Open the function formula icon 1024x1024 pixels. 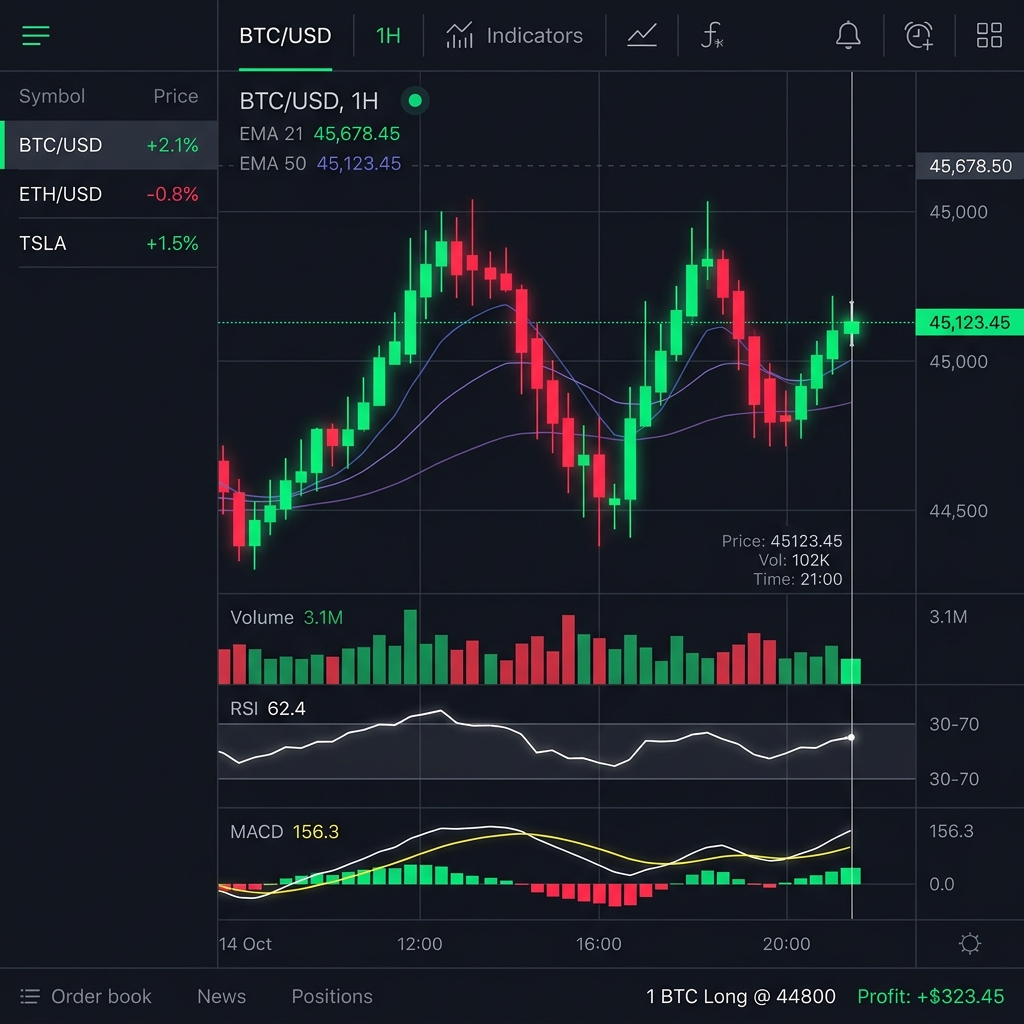(711, 35)
